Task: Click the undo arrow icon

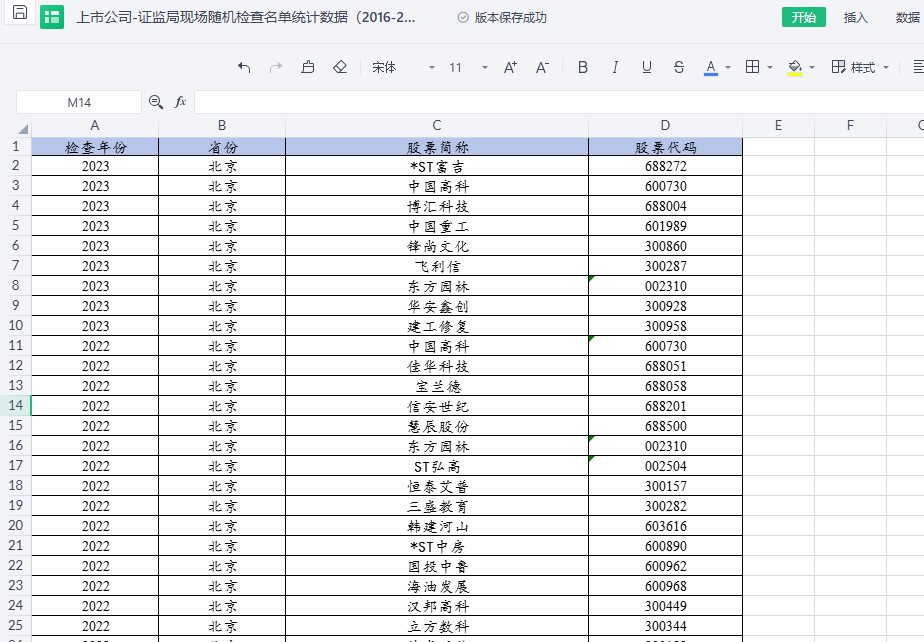Action: point(244,67)
